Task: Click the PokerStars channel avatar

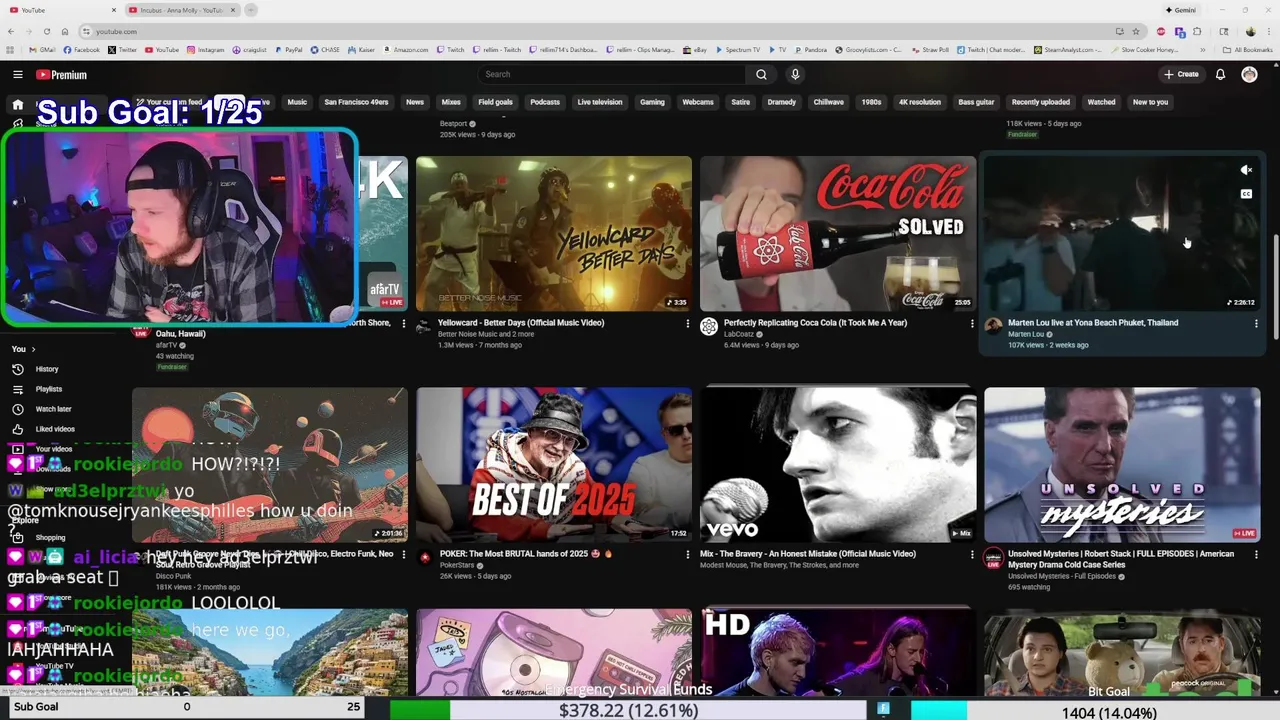Action: click(425, 557)
